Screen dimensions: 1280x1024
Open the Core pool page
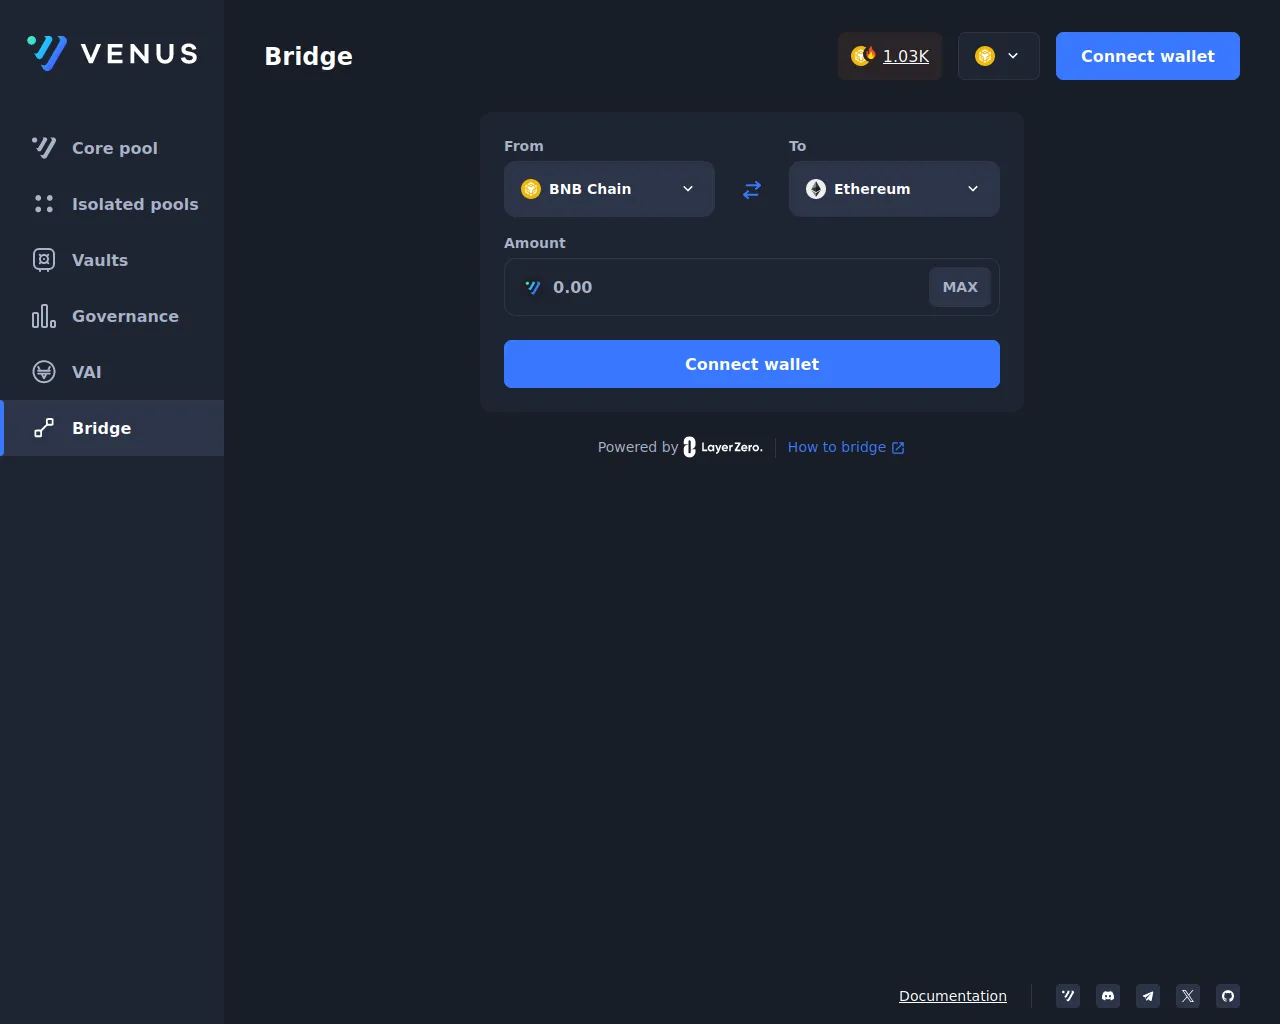(x=112, y=148)
